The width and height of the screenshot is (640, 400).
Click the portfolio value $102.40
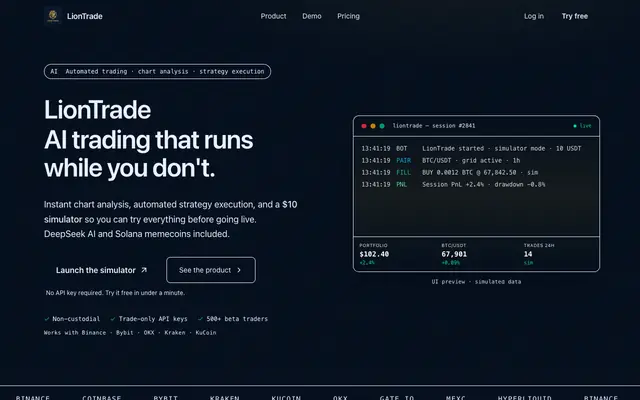coord(374,254)
